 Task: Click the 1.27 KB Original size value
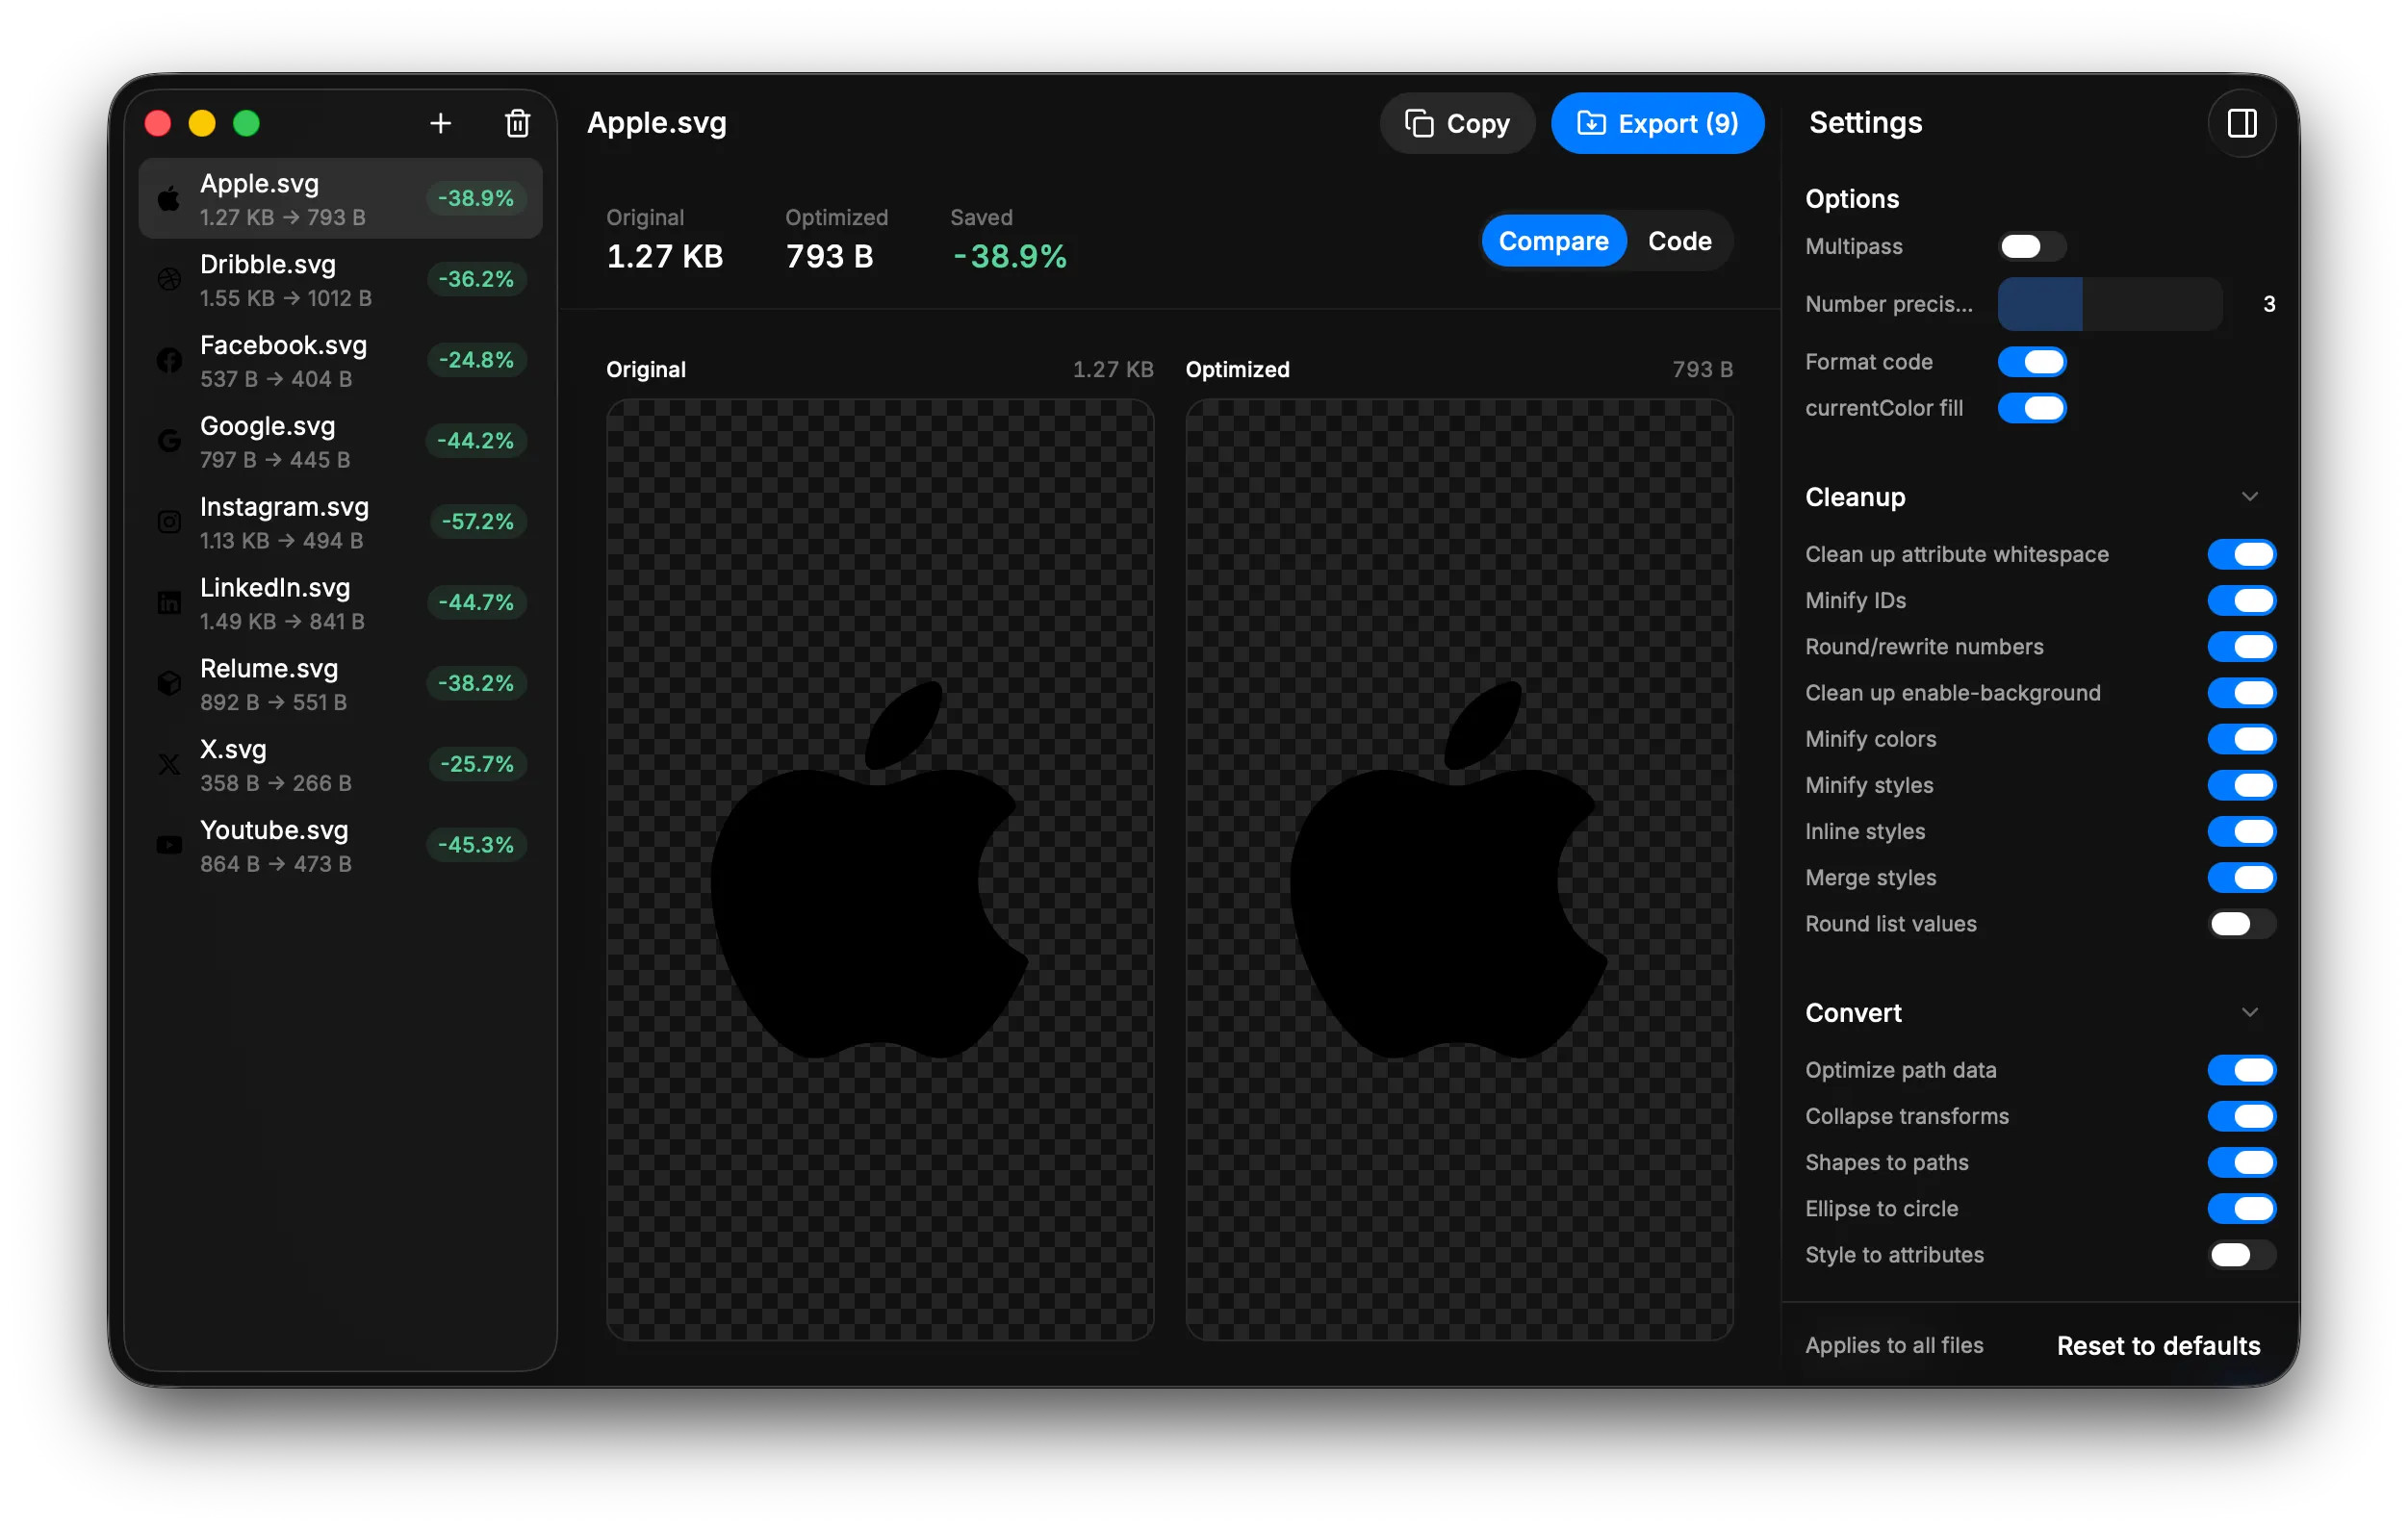pos(664,257)
